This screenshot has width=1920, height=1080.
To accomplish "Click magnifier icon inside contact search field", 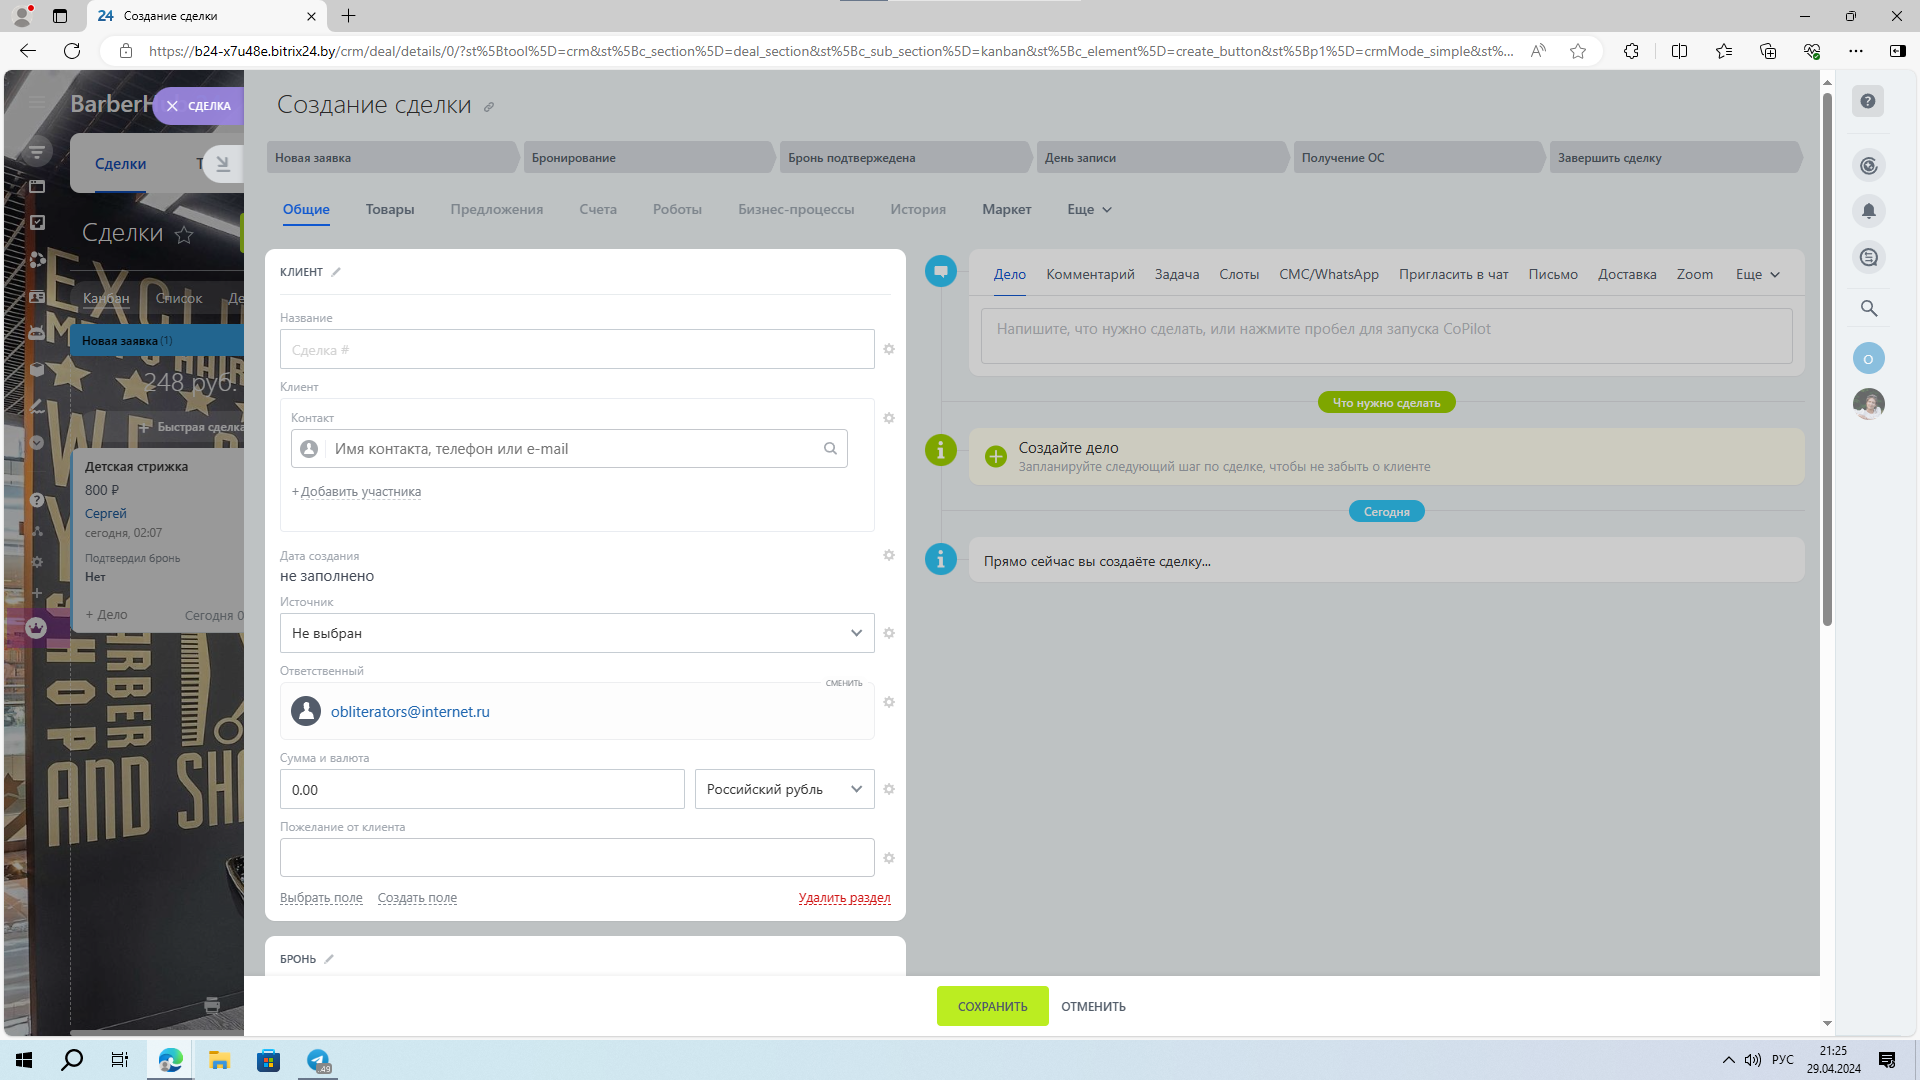I will 830,448.
